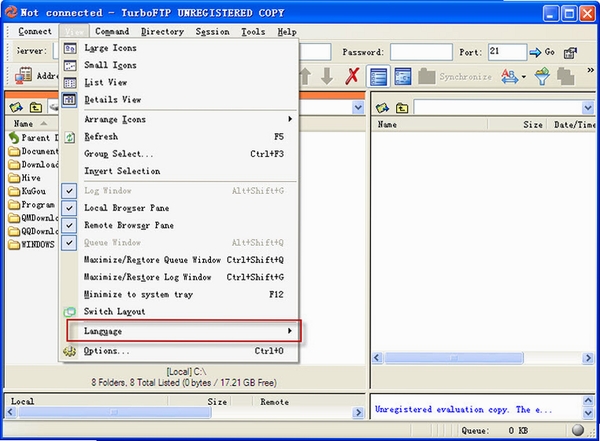Click Switch Layout menu item

(179, 312)
